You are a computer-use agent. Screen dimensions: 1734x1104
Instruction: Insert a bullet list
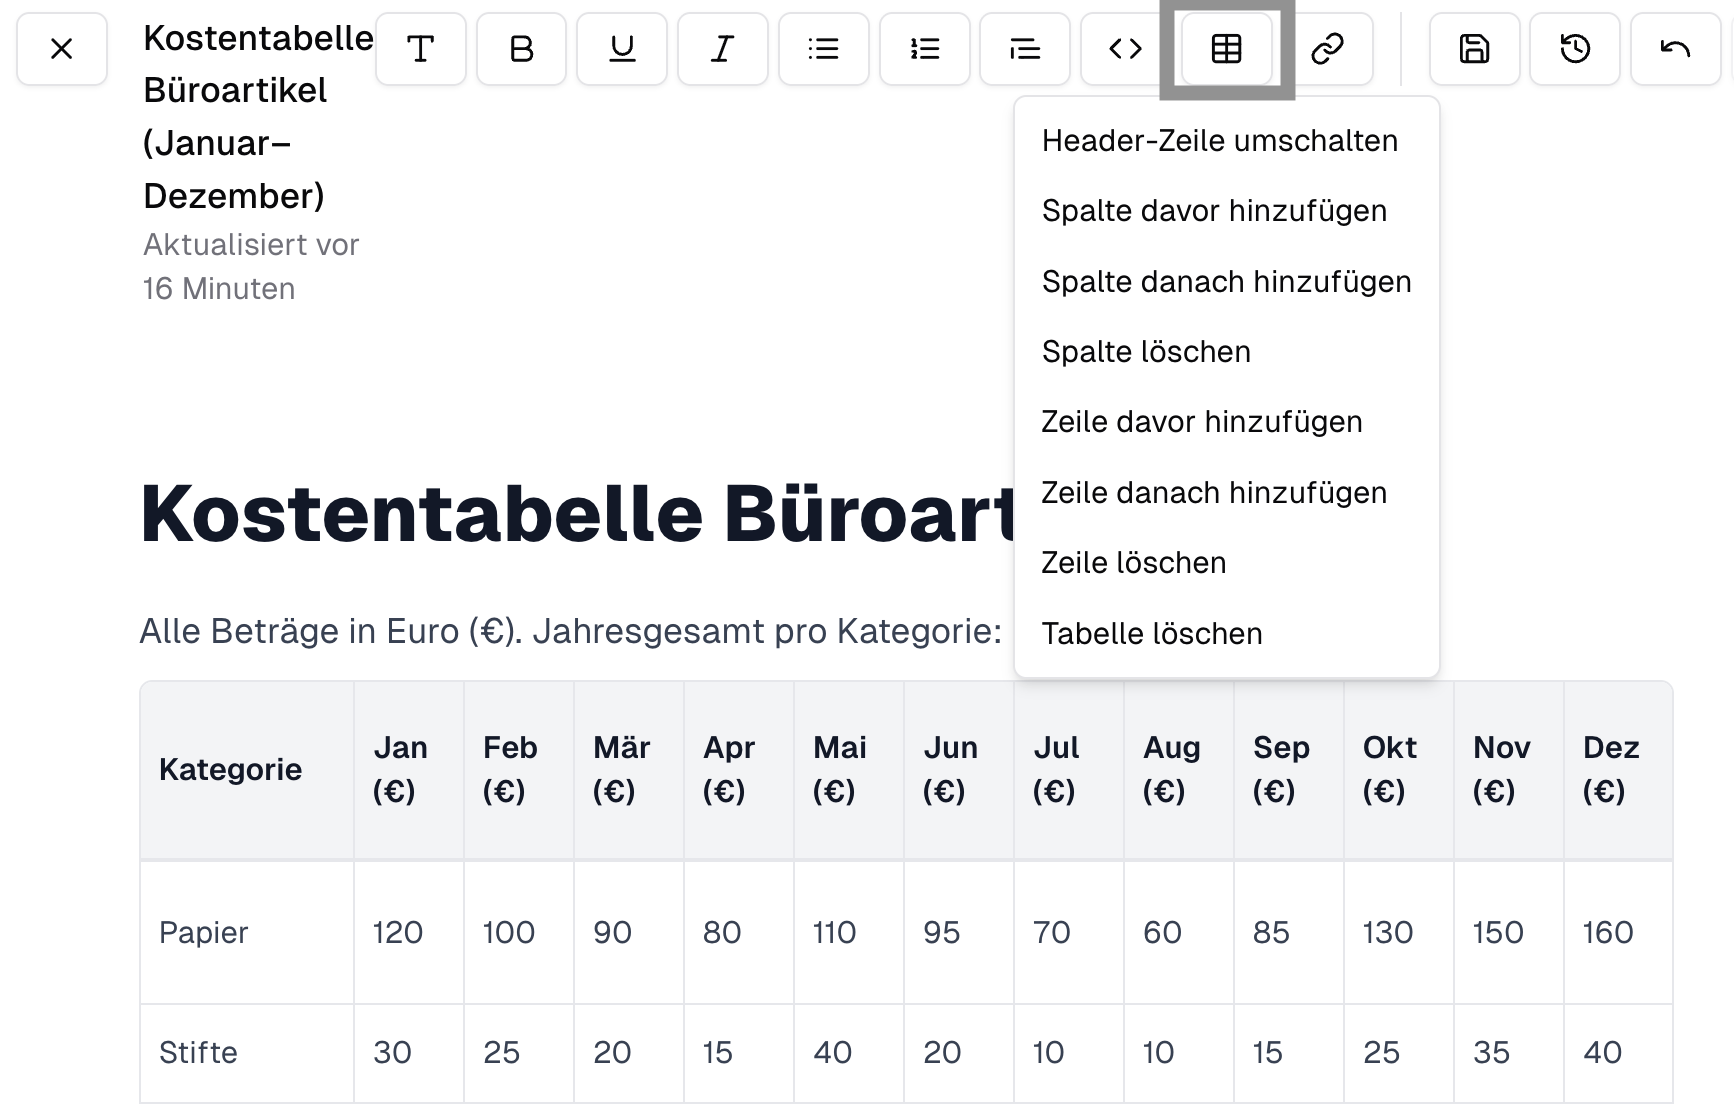pos(823,48)
